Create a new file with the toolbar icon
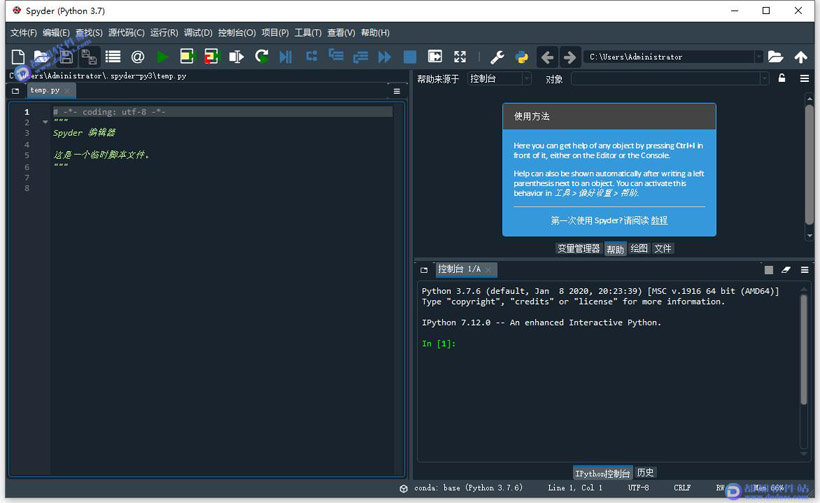This screenshot has height=503, width=820. pos(18,56)
